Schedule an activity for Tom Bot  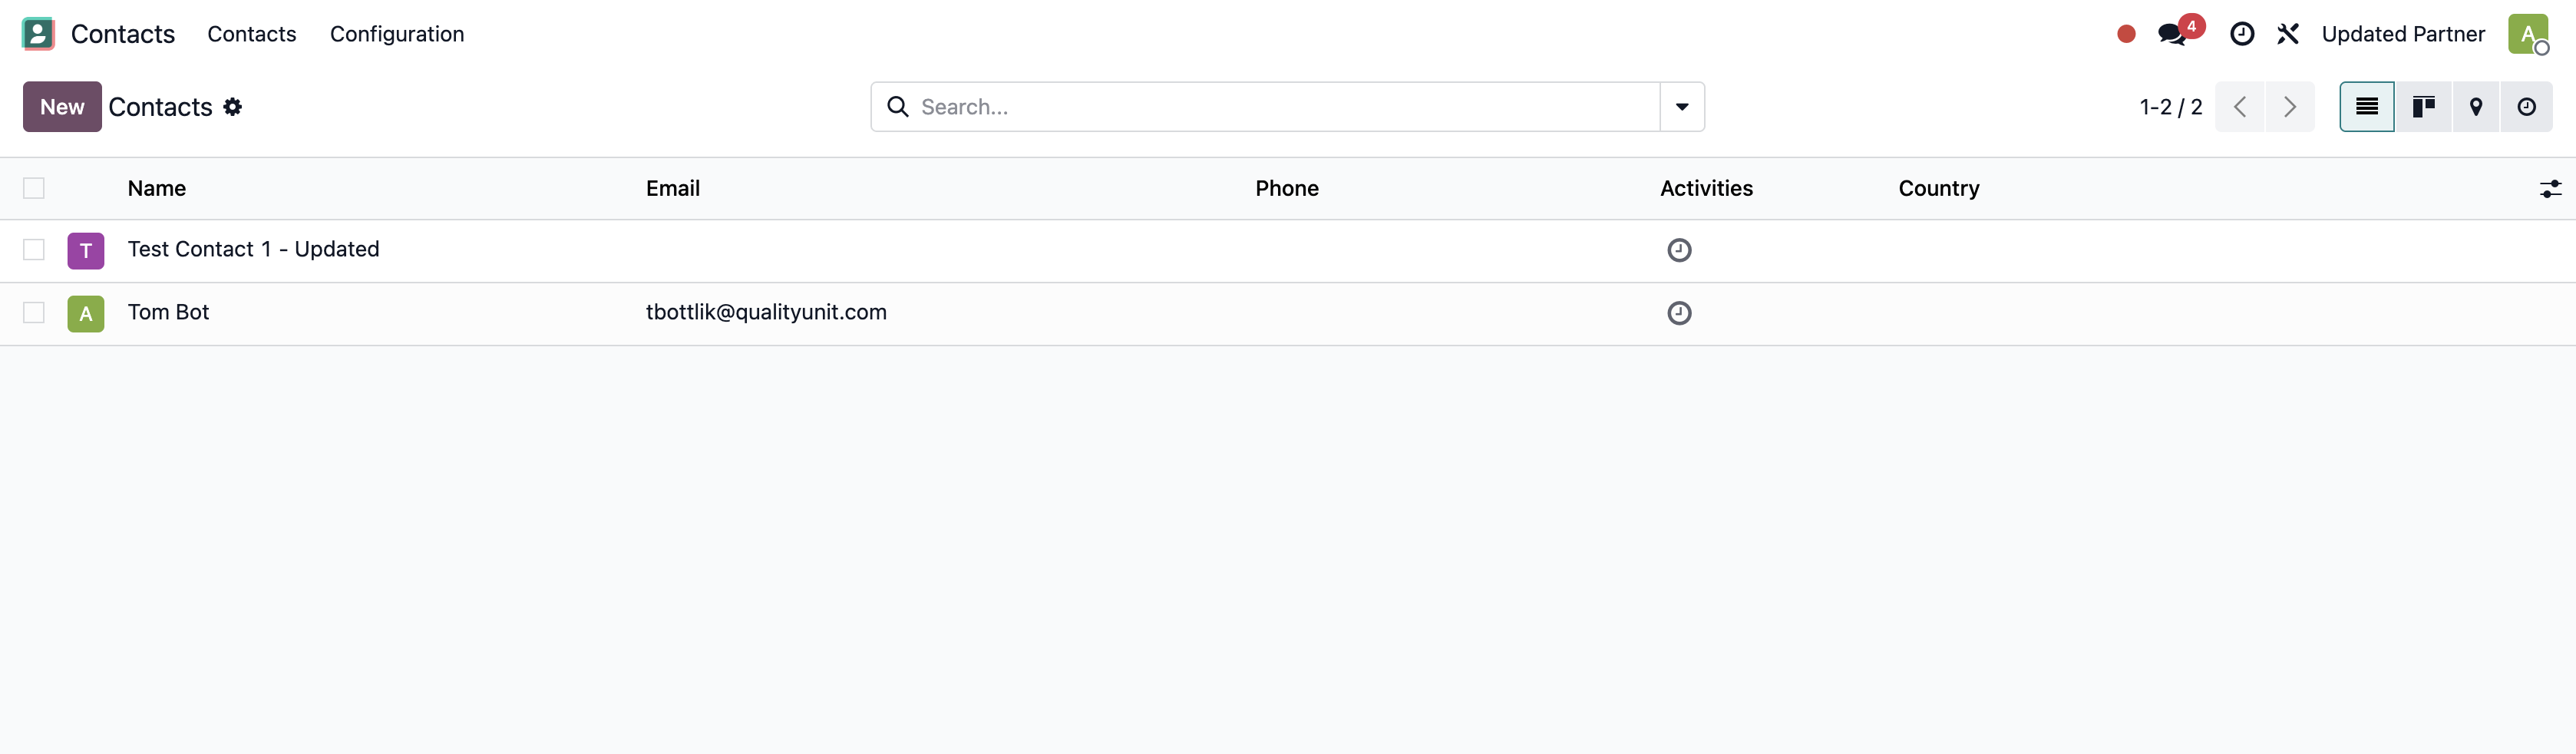click(1679, 313)
